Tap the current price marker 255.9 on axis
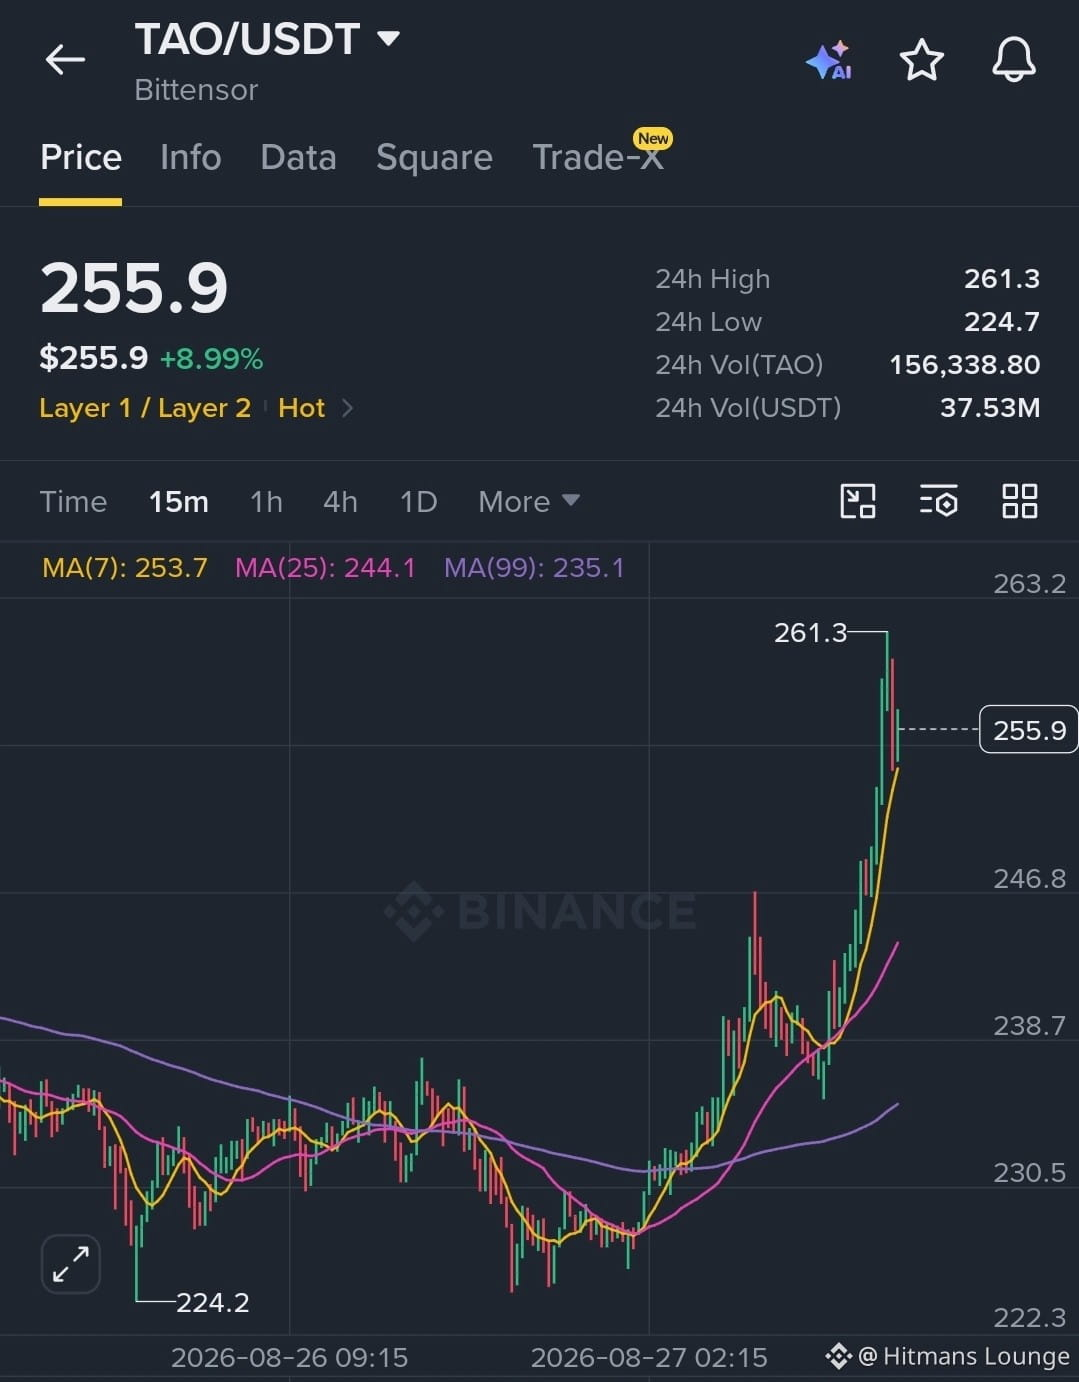This screenshot has height=1382, width=1079. 1029,730
